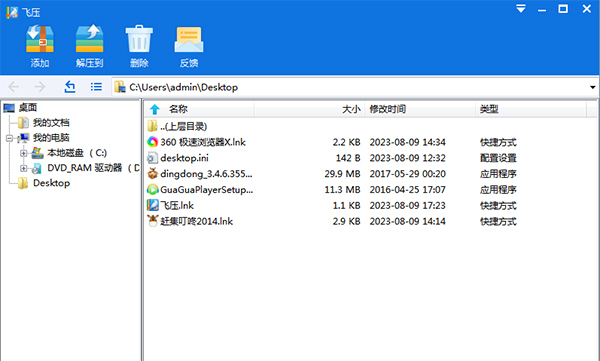Image resolution: width=600 pixels, height=361 pixels.
Task: Toggle the list view mode icon
Action: click(96, 87)
